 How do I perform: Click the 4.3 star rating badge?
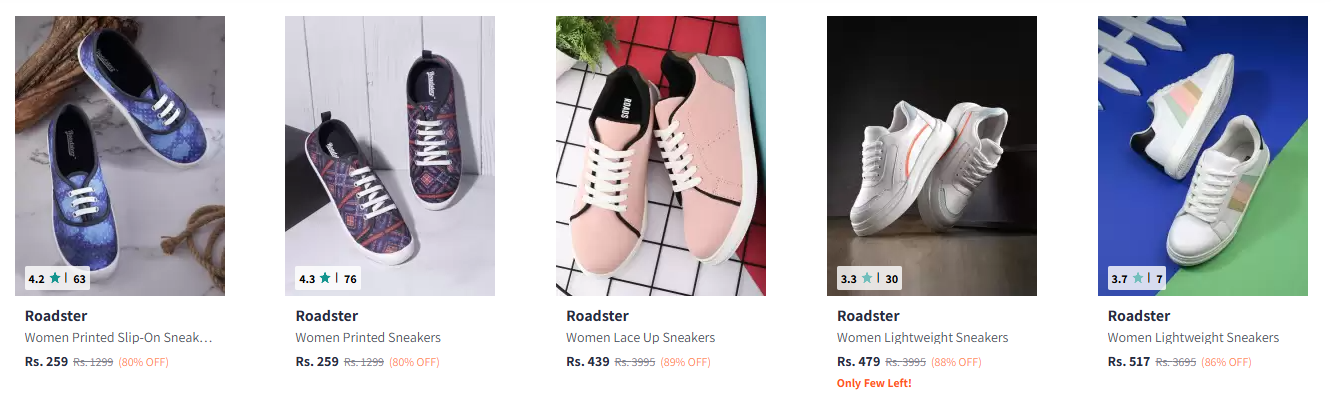pos(328,279)
